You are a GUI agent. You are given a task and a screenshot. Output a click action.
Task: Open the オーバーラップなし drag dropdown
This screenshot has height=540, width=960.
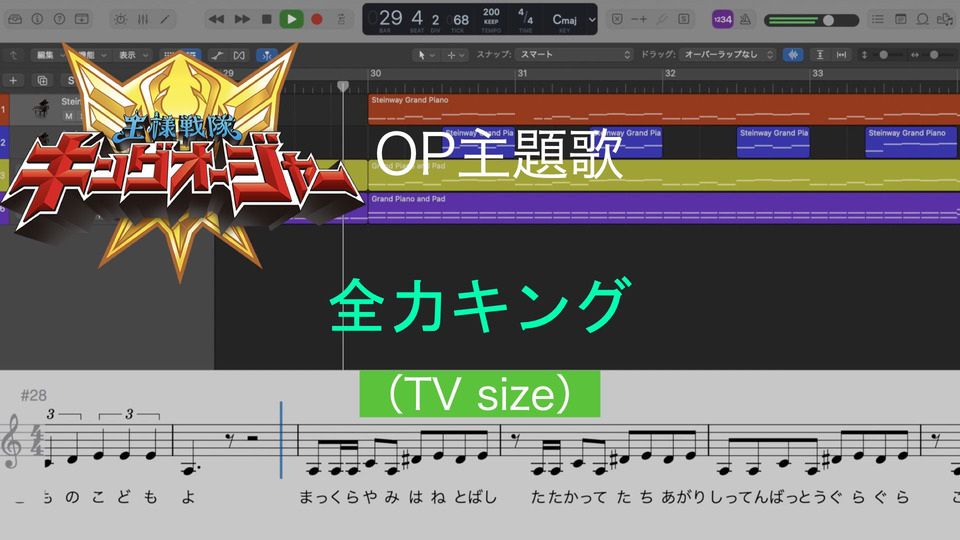[727, 54]
